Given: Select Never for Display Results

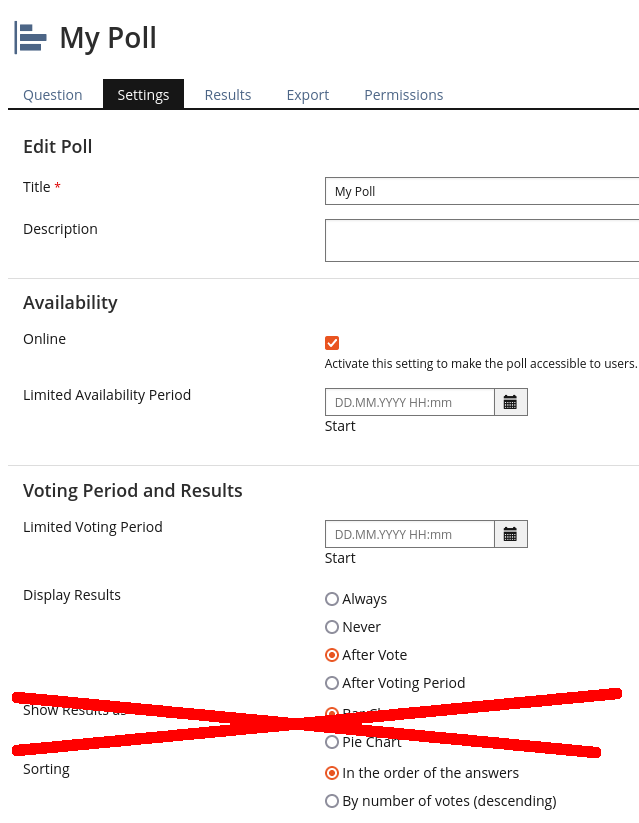Looking at the screenshot, I should tap(332, 627).
